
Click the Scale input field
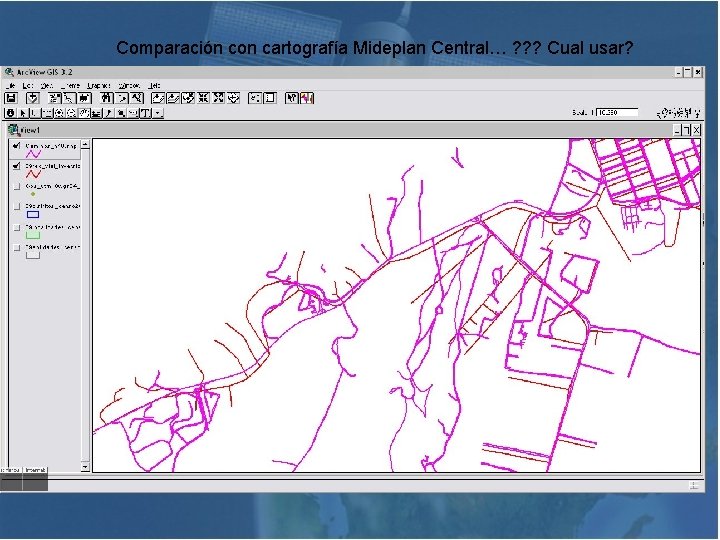[x=617, y=112]
